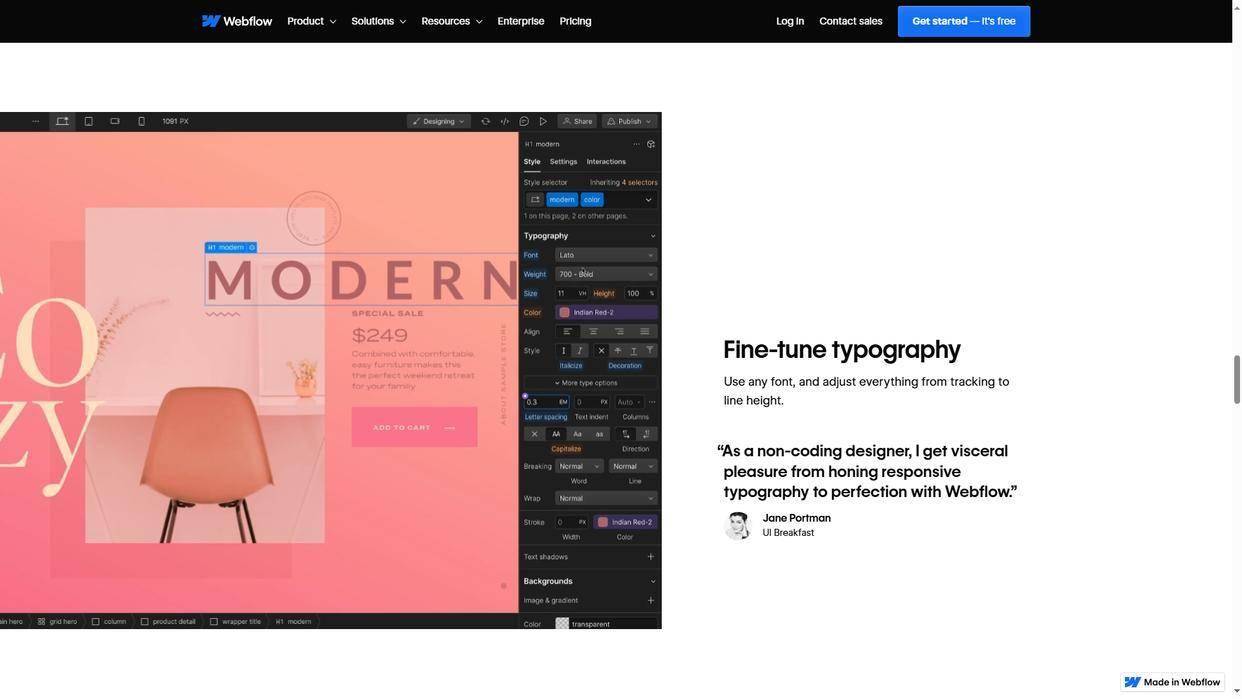
Task: Toggle italic text style
Action: tap(579, 351)
